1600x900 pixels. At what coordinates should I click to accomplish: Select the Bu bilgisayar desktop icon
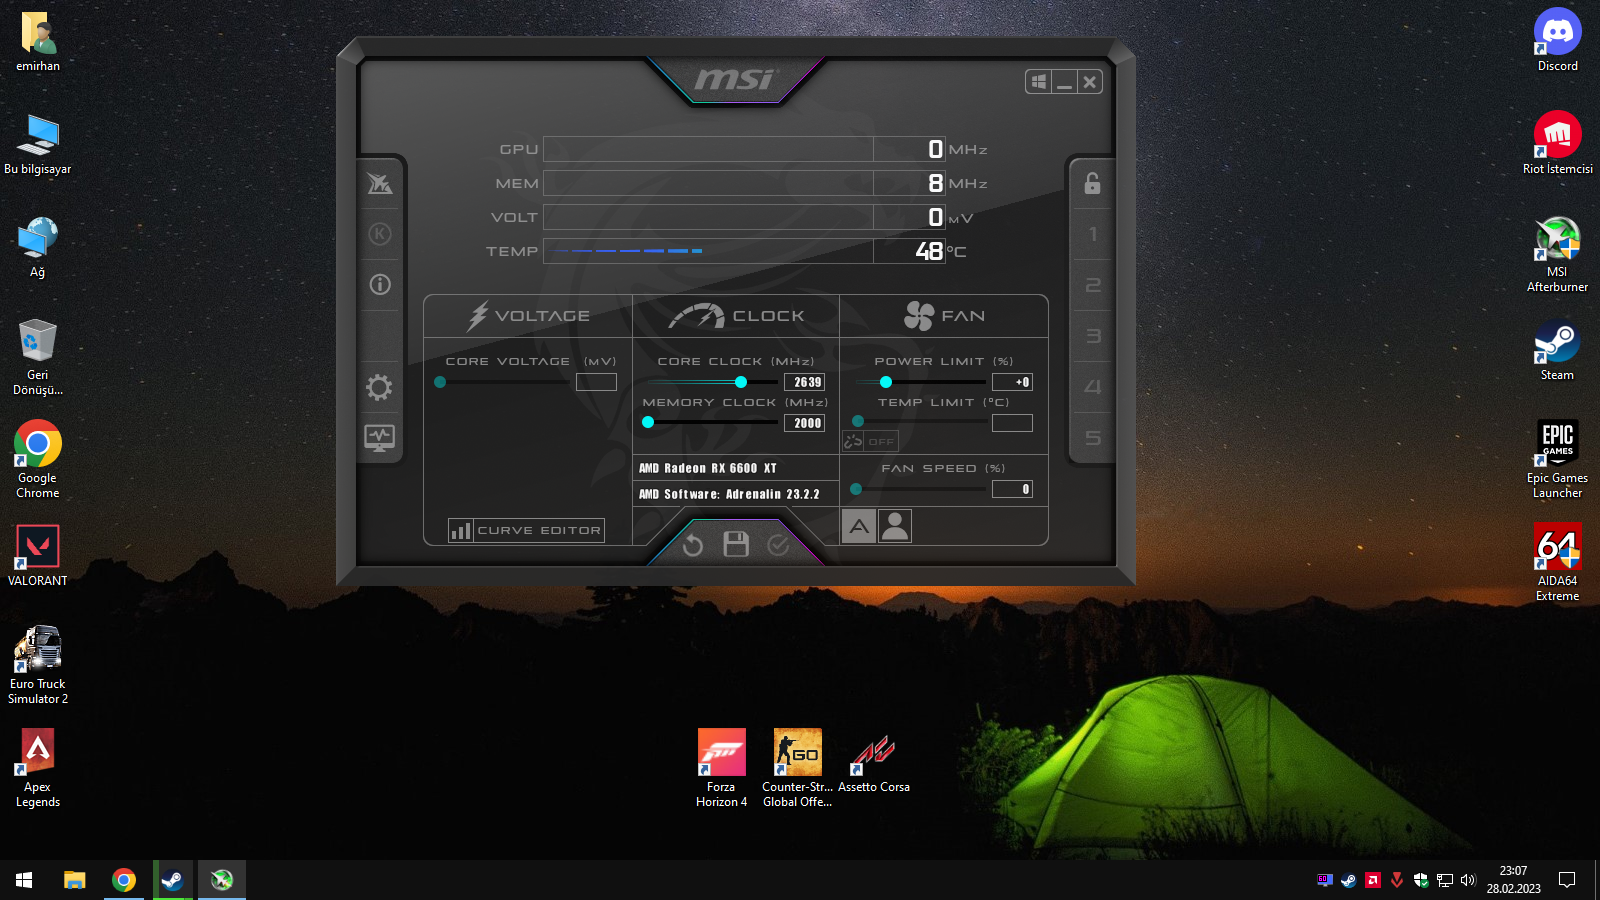(x=38, y=143)
